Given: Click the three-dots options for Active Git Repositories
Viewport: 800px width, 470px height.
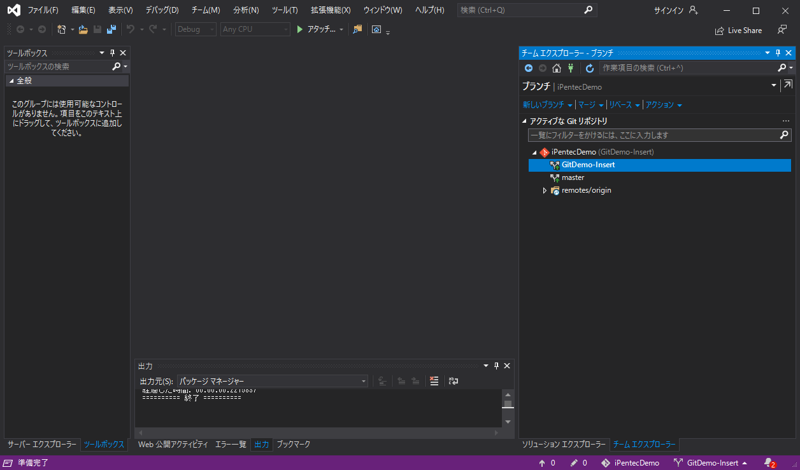Looking at the screenshot, I should click(x=786, y=121).
